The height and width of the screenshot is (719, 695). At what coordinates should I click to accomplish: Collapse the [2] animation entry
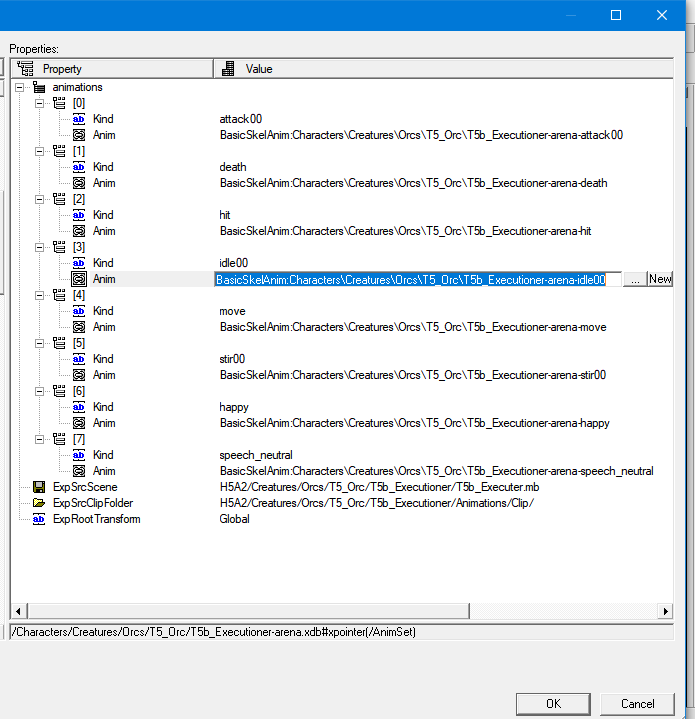click(x=39, y=199)
